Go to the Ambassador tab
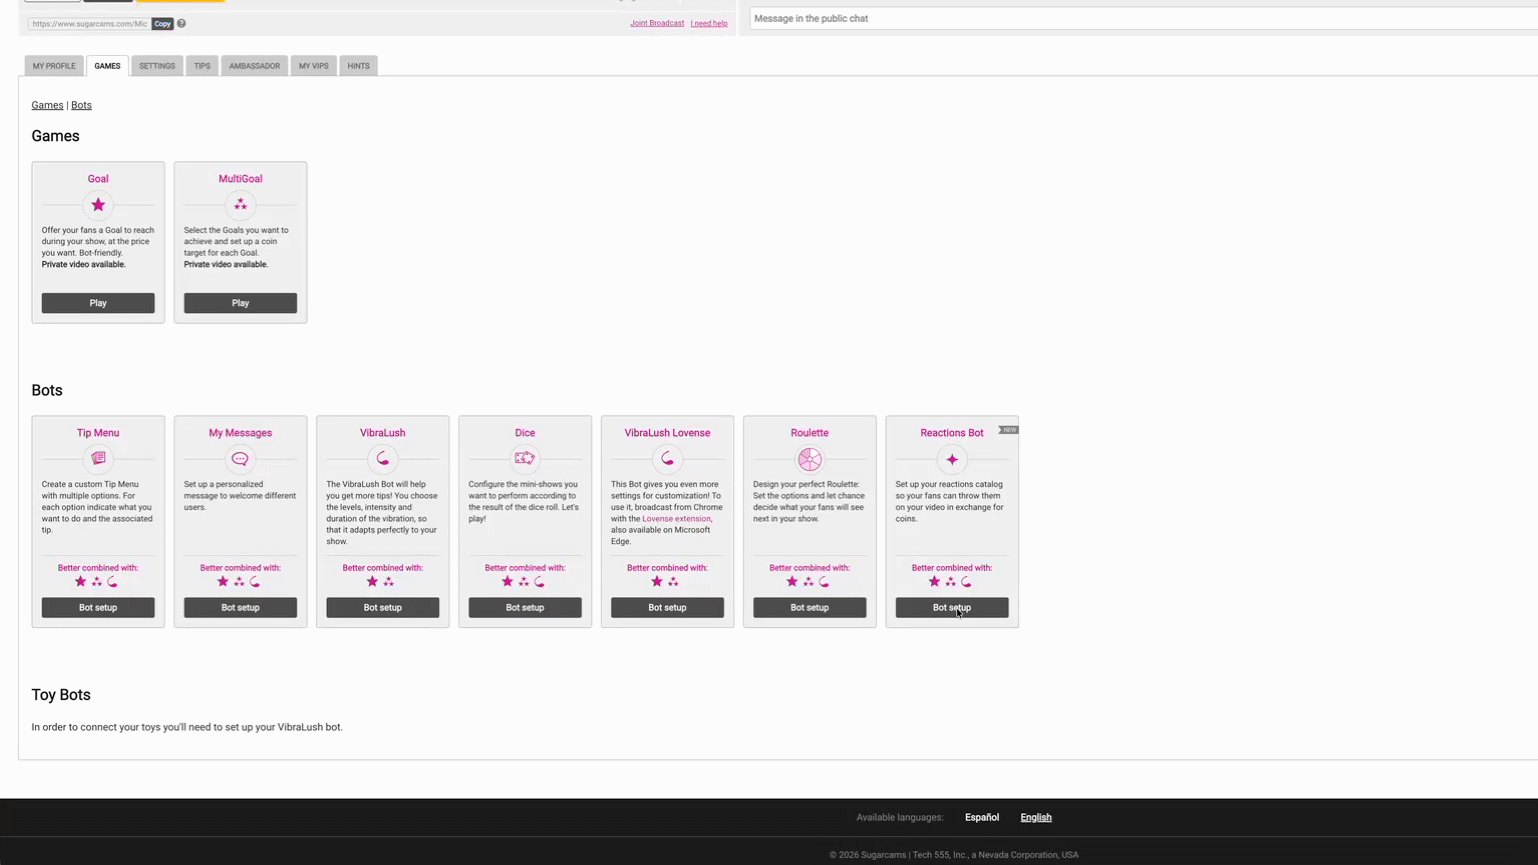 (x=254, y=66)
